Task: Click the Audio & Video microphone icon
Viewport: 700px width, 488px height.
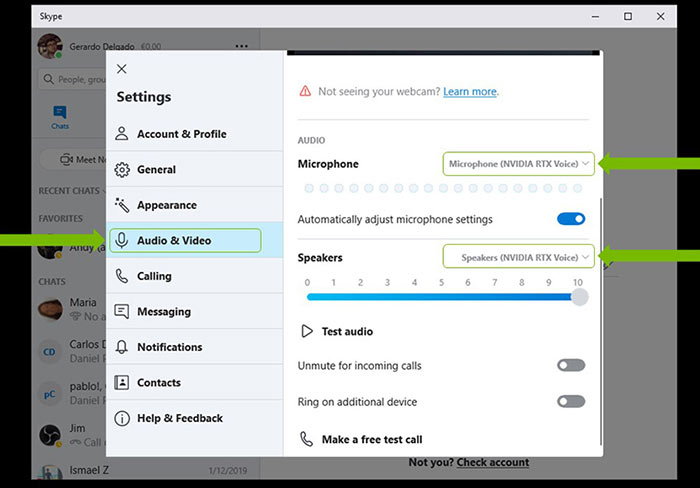Action: coord(121,240)
